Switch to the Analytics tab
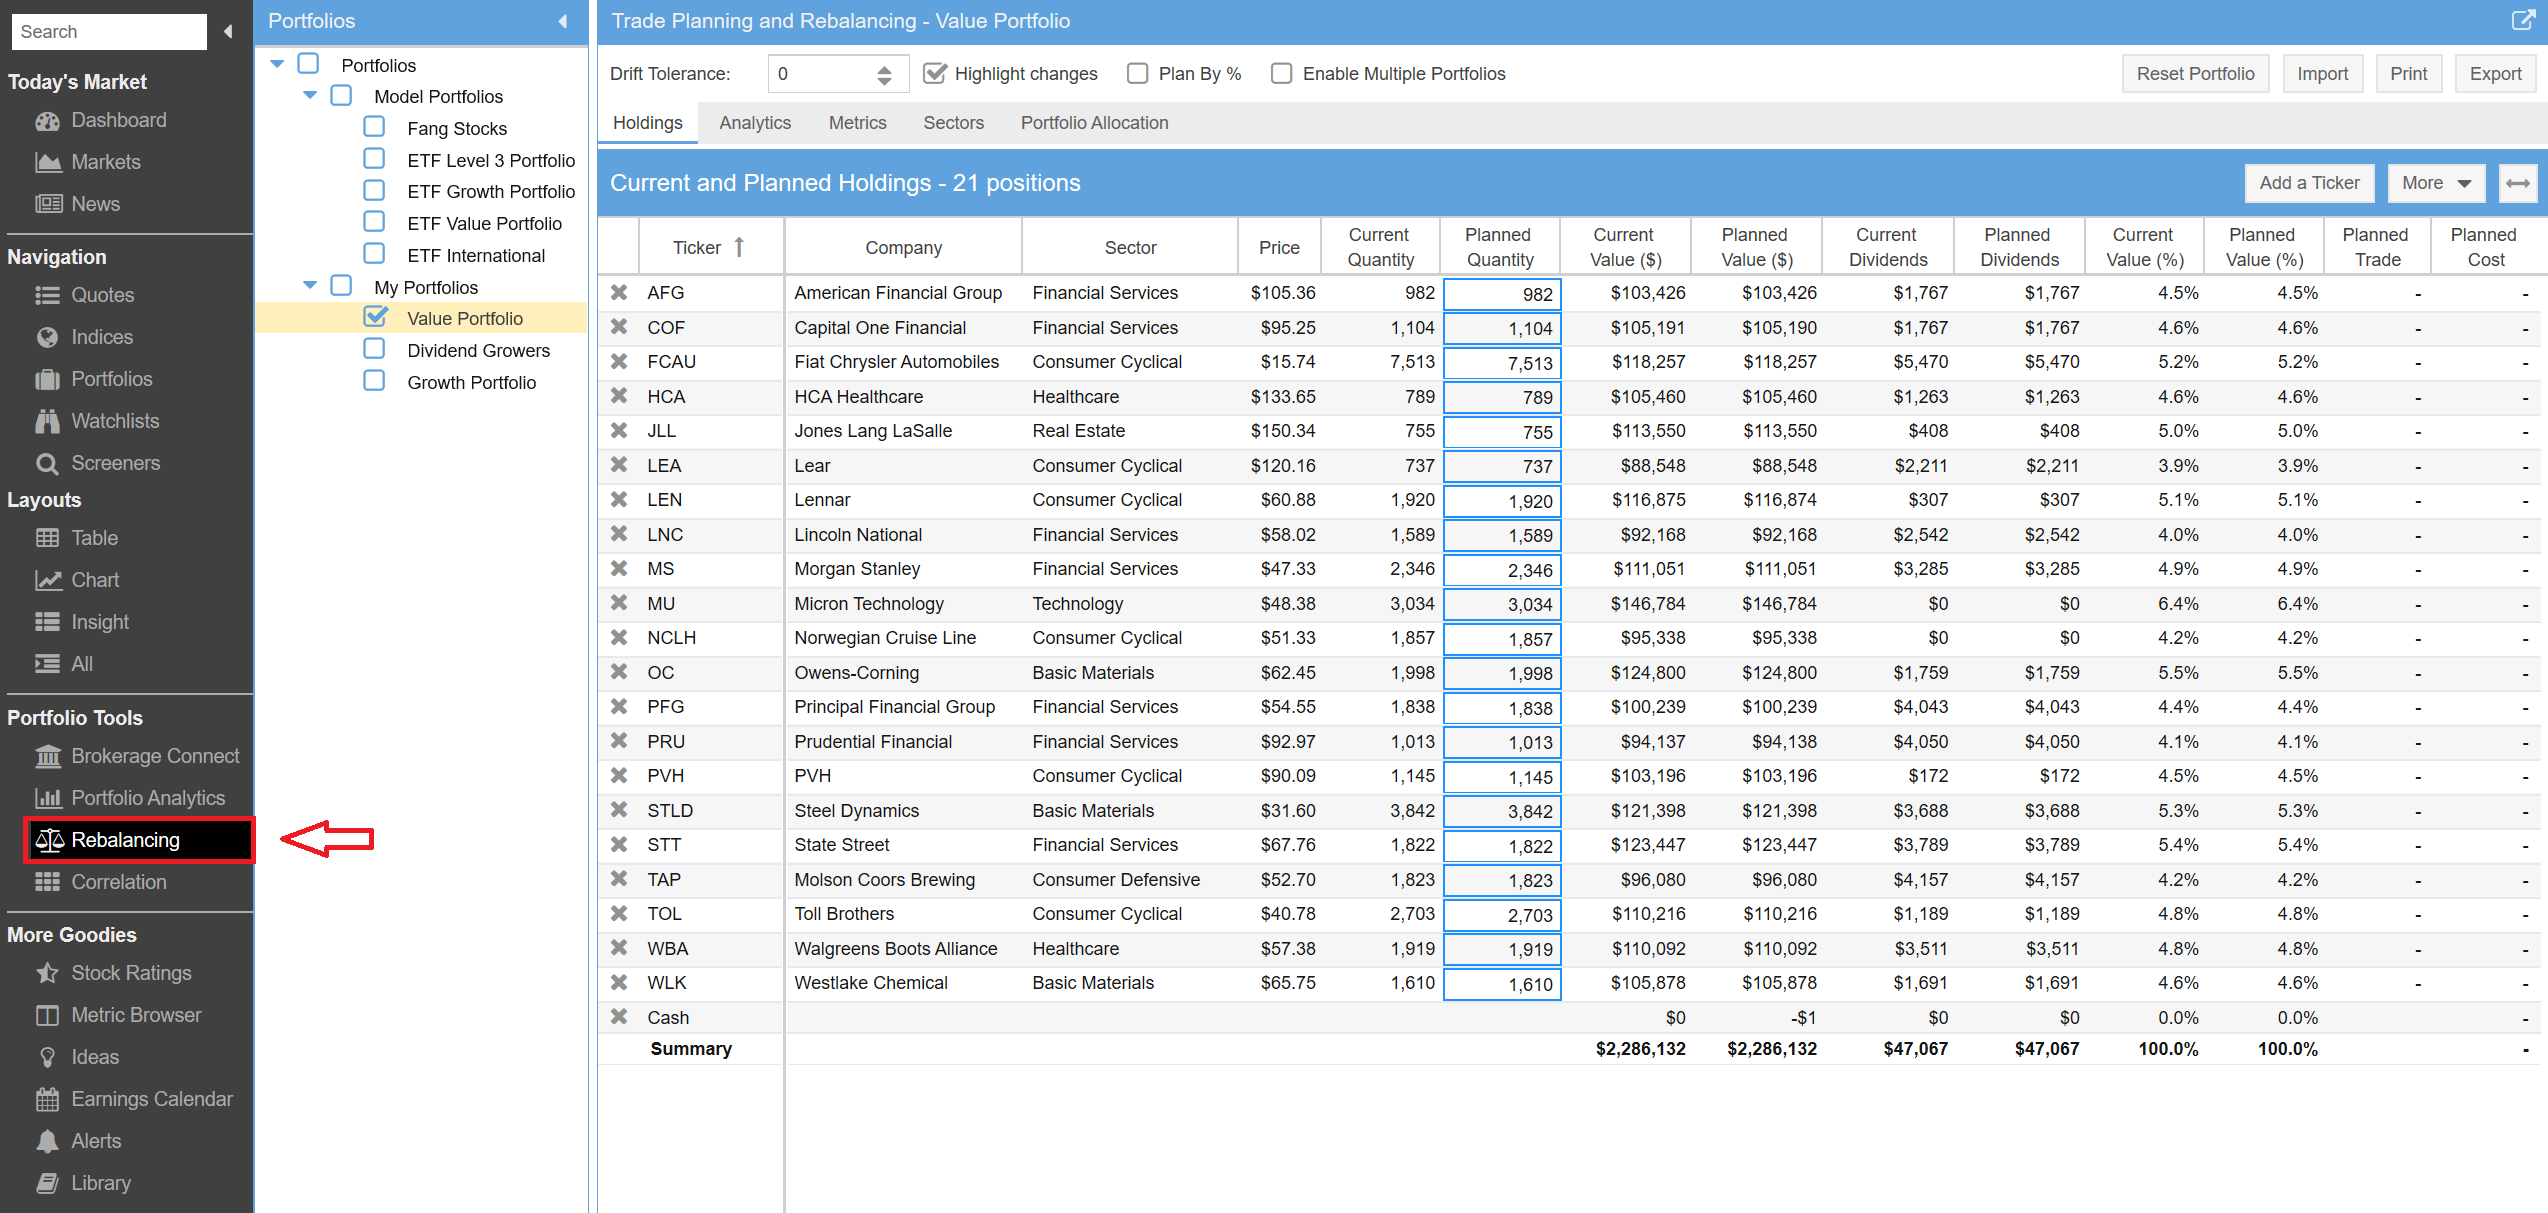Viewport: 2548px width, 1213px height. pos(755,122)
